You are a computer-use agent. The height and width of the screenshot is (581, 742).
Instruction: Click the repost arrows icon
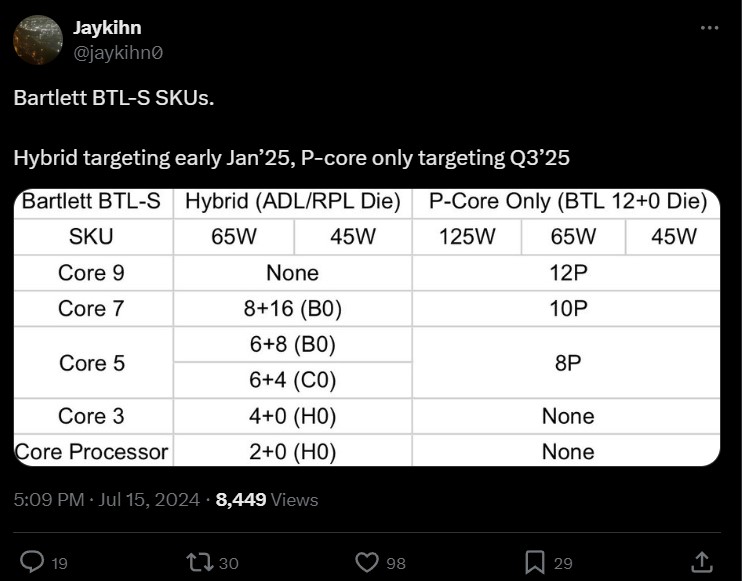point(200,563)
